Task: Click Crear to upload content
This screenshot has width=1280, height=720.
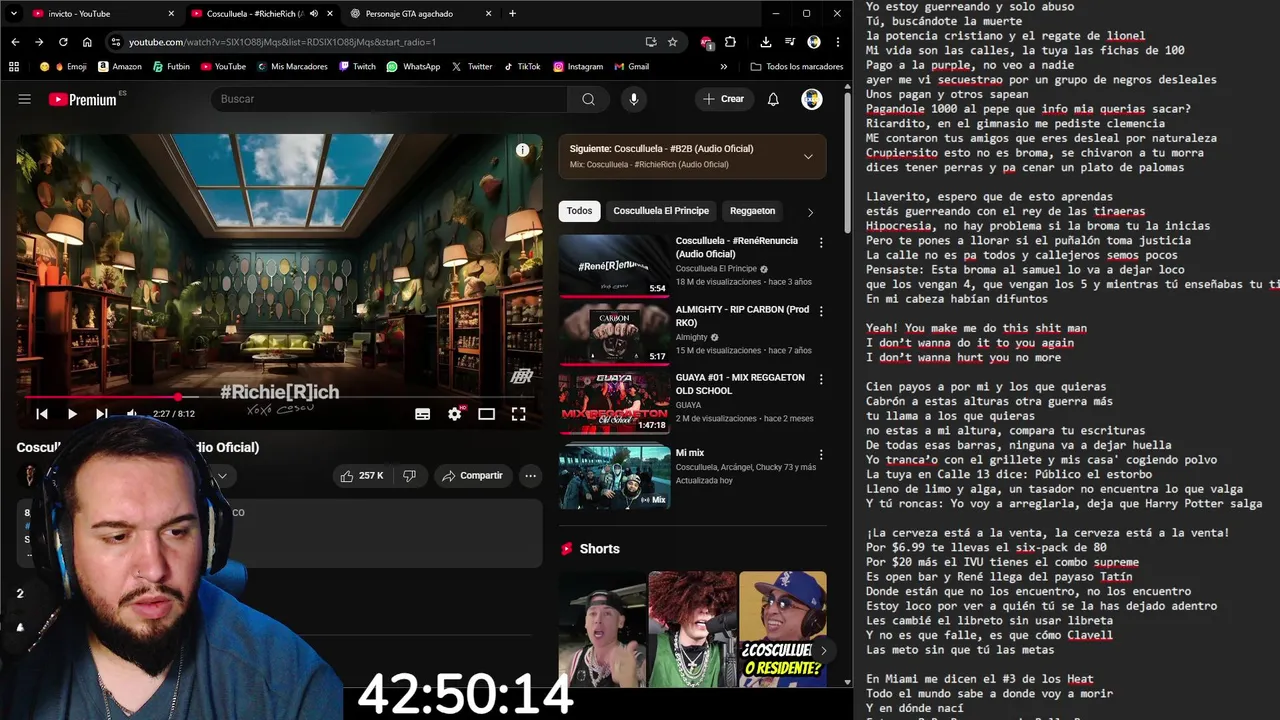Action: click(724, 99)
